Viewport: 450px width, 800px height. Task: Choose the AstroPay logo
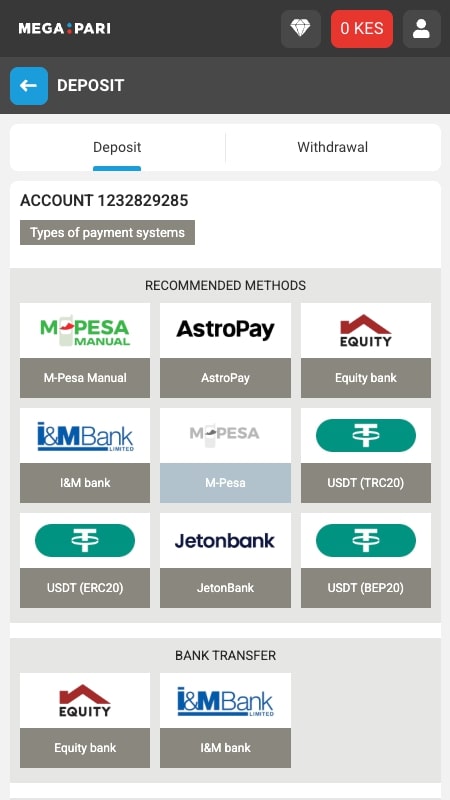(x=225, y=331)
